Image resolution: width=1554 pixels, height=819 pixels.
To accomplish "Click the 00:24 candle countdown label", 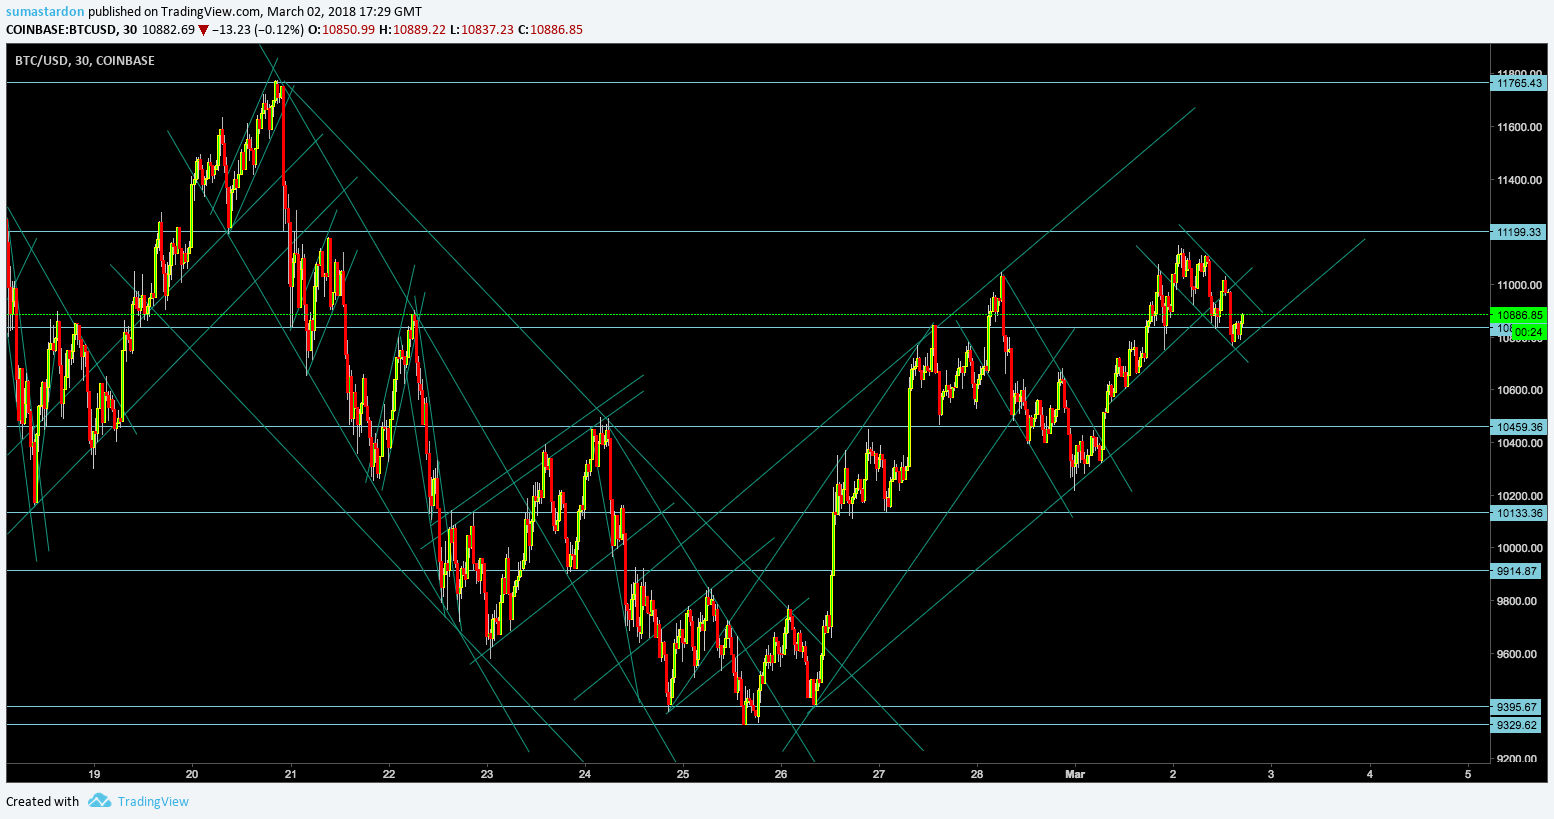I will tap(1528, 332).
